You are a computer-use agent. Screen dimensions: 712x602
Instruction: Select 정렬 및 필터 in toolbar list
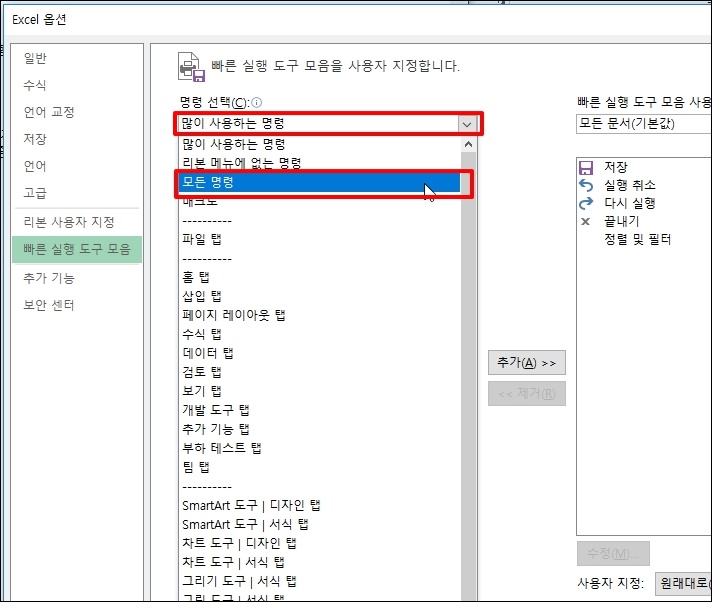(x=638, y=239)
